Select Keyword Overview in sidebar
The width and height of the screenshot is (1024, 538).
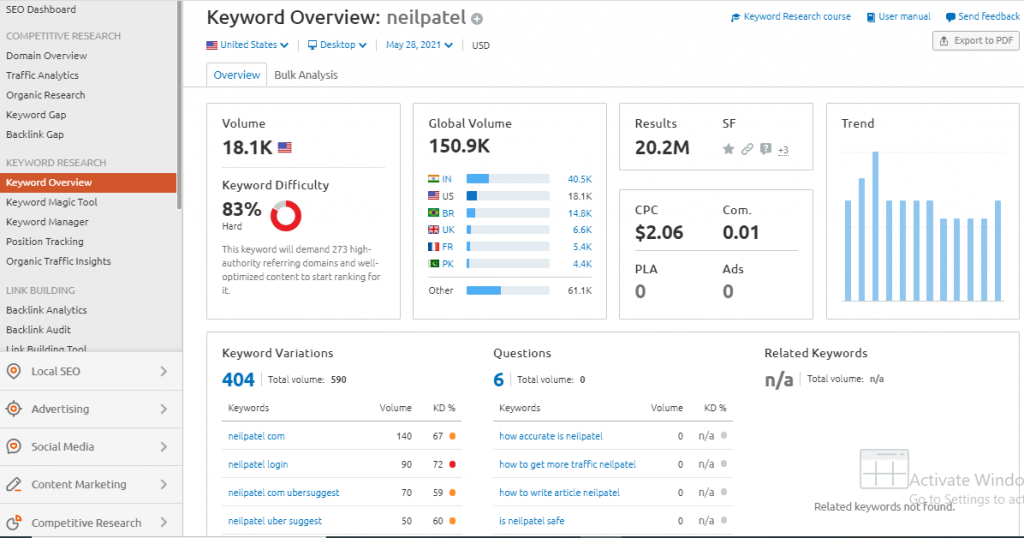pyautogui.click(x=88, y=183)
